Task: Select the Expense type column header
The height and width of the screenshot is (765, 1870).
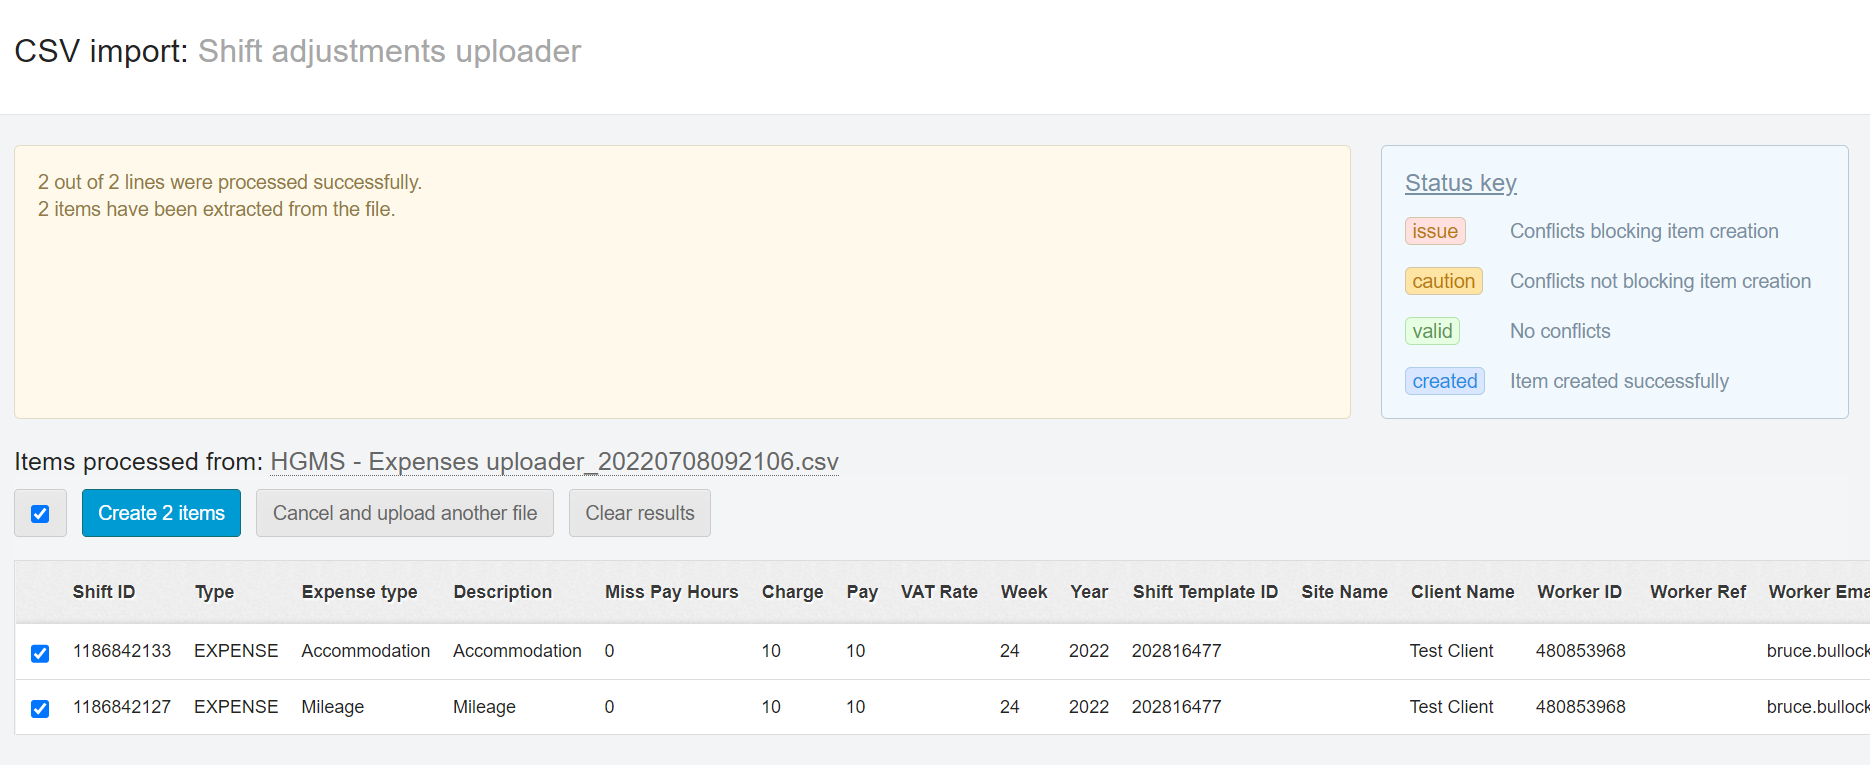Action: click(x=359, y=592)
